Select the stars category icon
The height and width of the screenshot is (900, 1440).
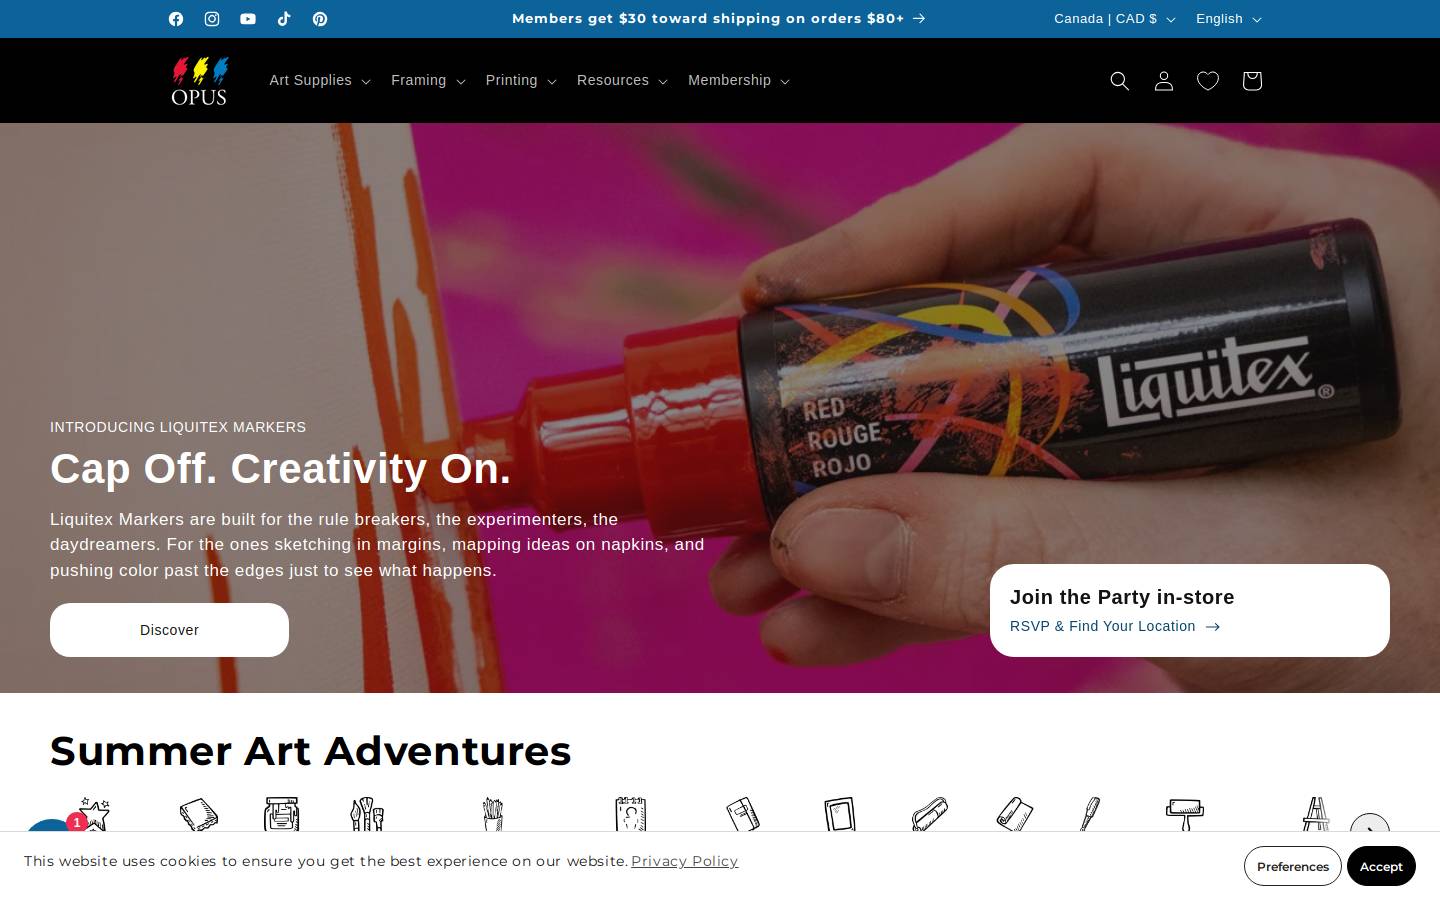(94, 814)
